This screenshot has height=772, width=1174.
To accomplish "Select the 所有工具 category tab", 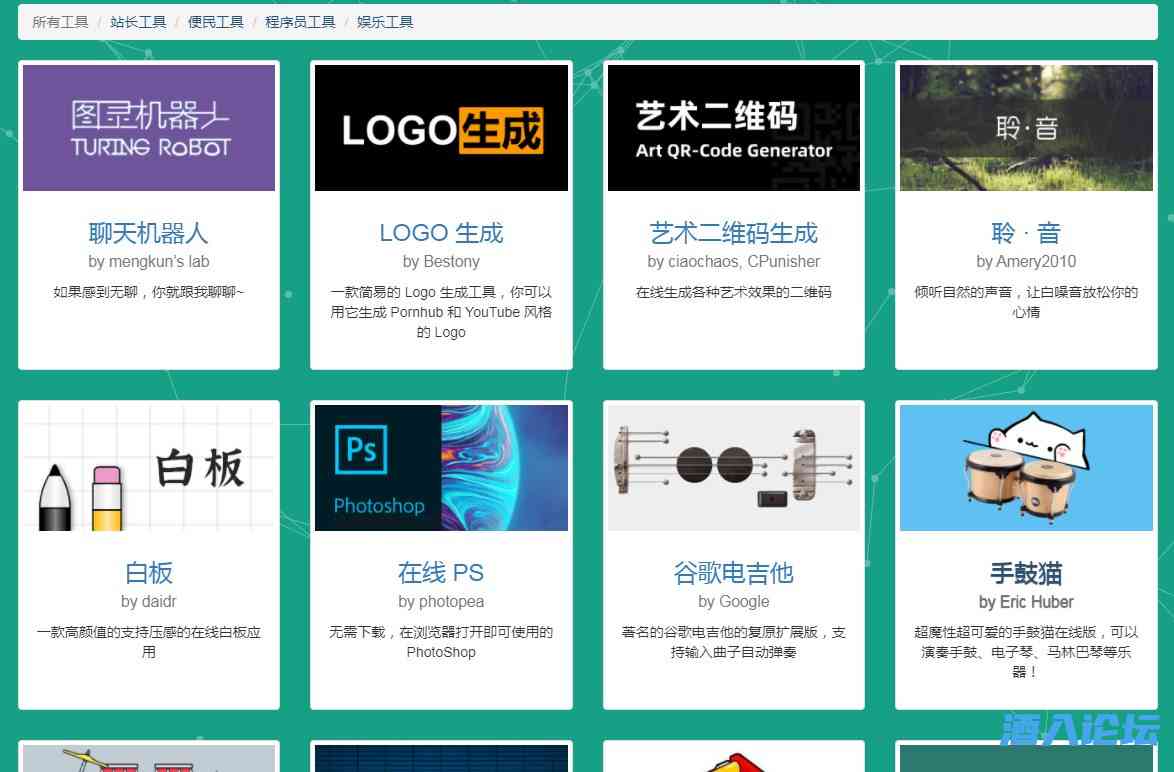I will pos(60,22).
